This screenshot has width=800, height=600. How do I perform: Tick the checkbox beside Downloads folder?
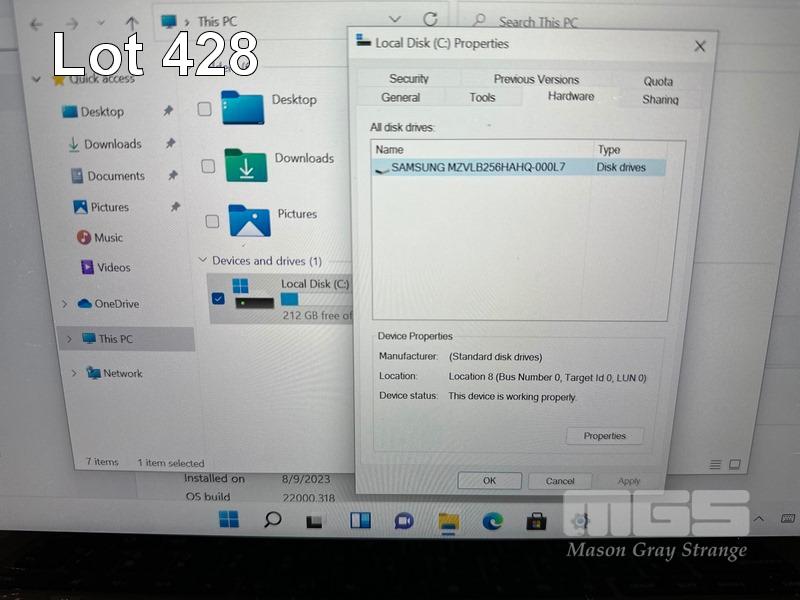point(208,166)
